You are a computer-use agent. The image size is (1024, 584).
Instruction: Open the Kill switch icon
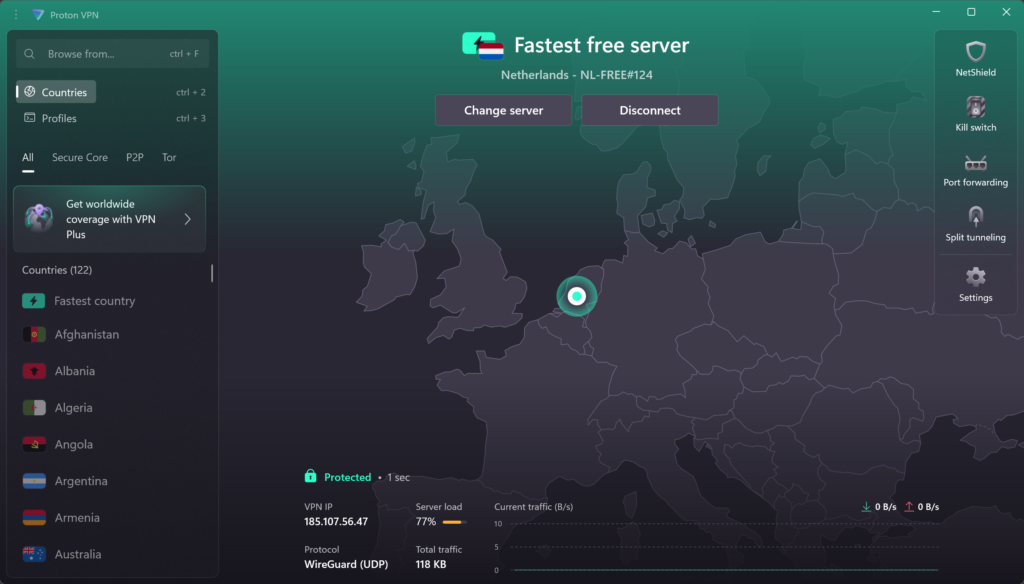coord(975,106)
